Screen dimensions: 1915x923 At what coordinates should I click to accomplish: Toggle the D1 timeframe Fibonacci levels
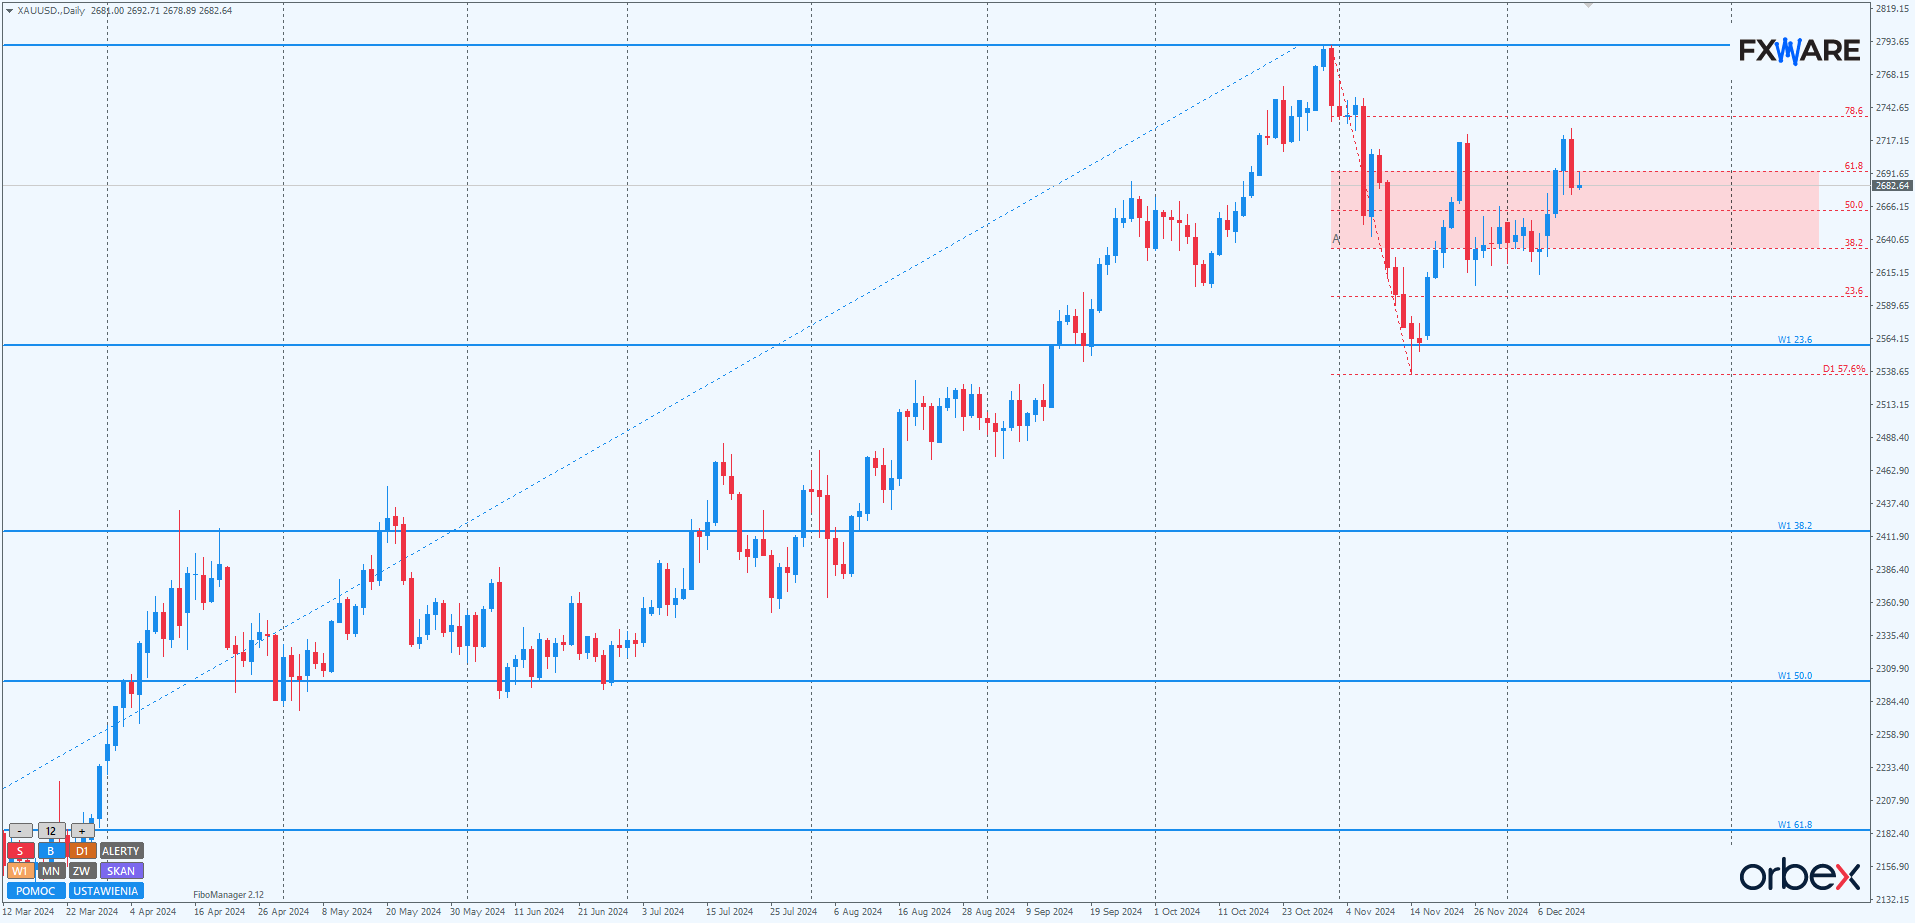82,851
